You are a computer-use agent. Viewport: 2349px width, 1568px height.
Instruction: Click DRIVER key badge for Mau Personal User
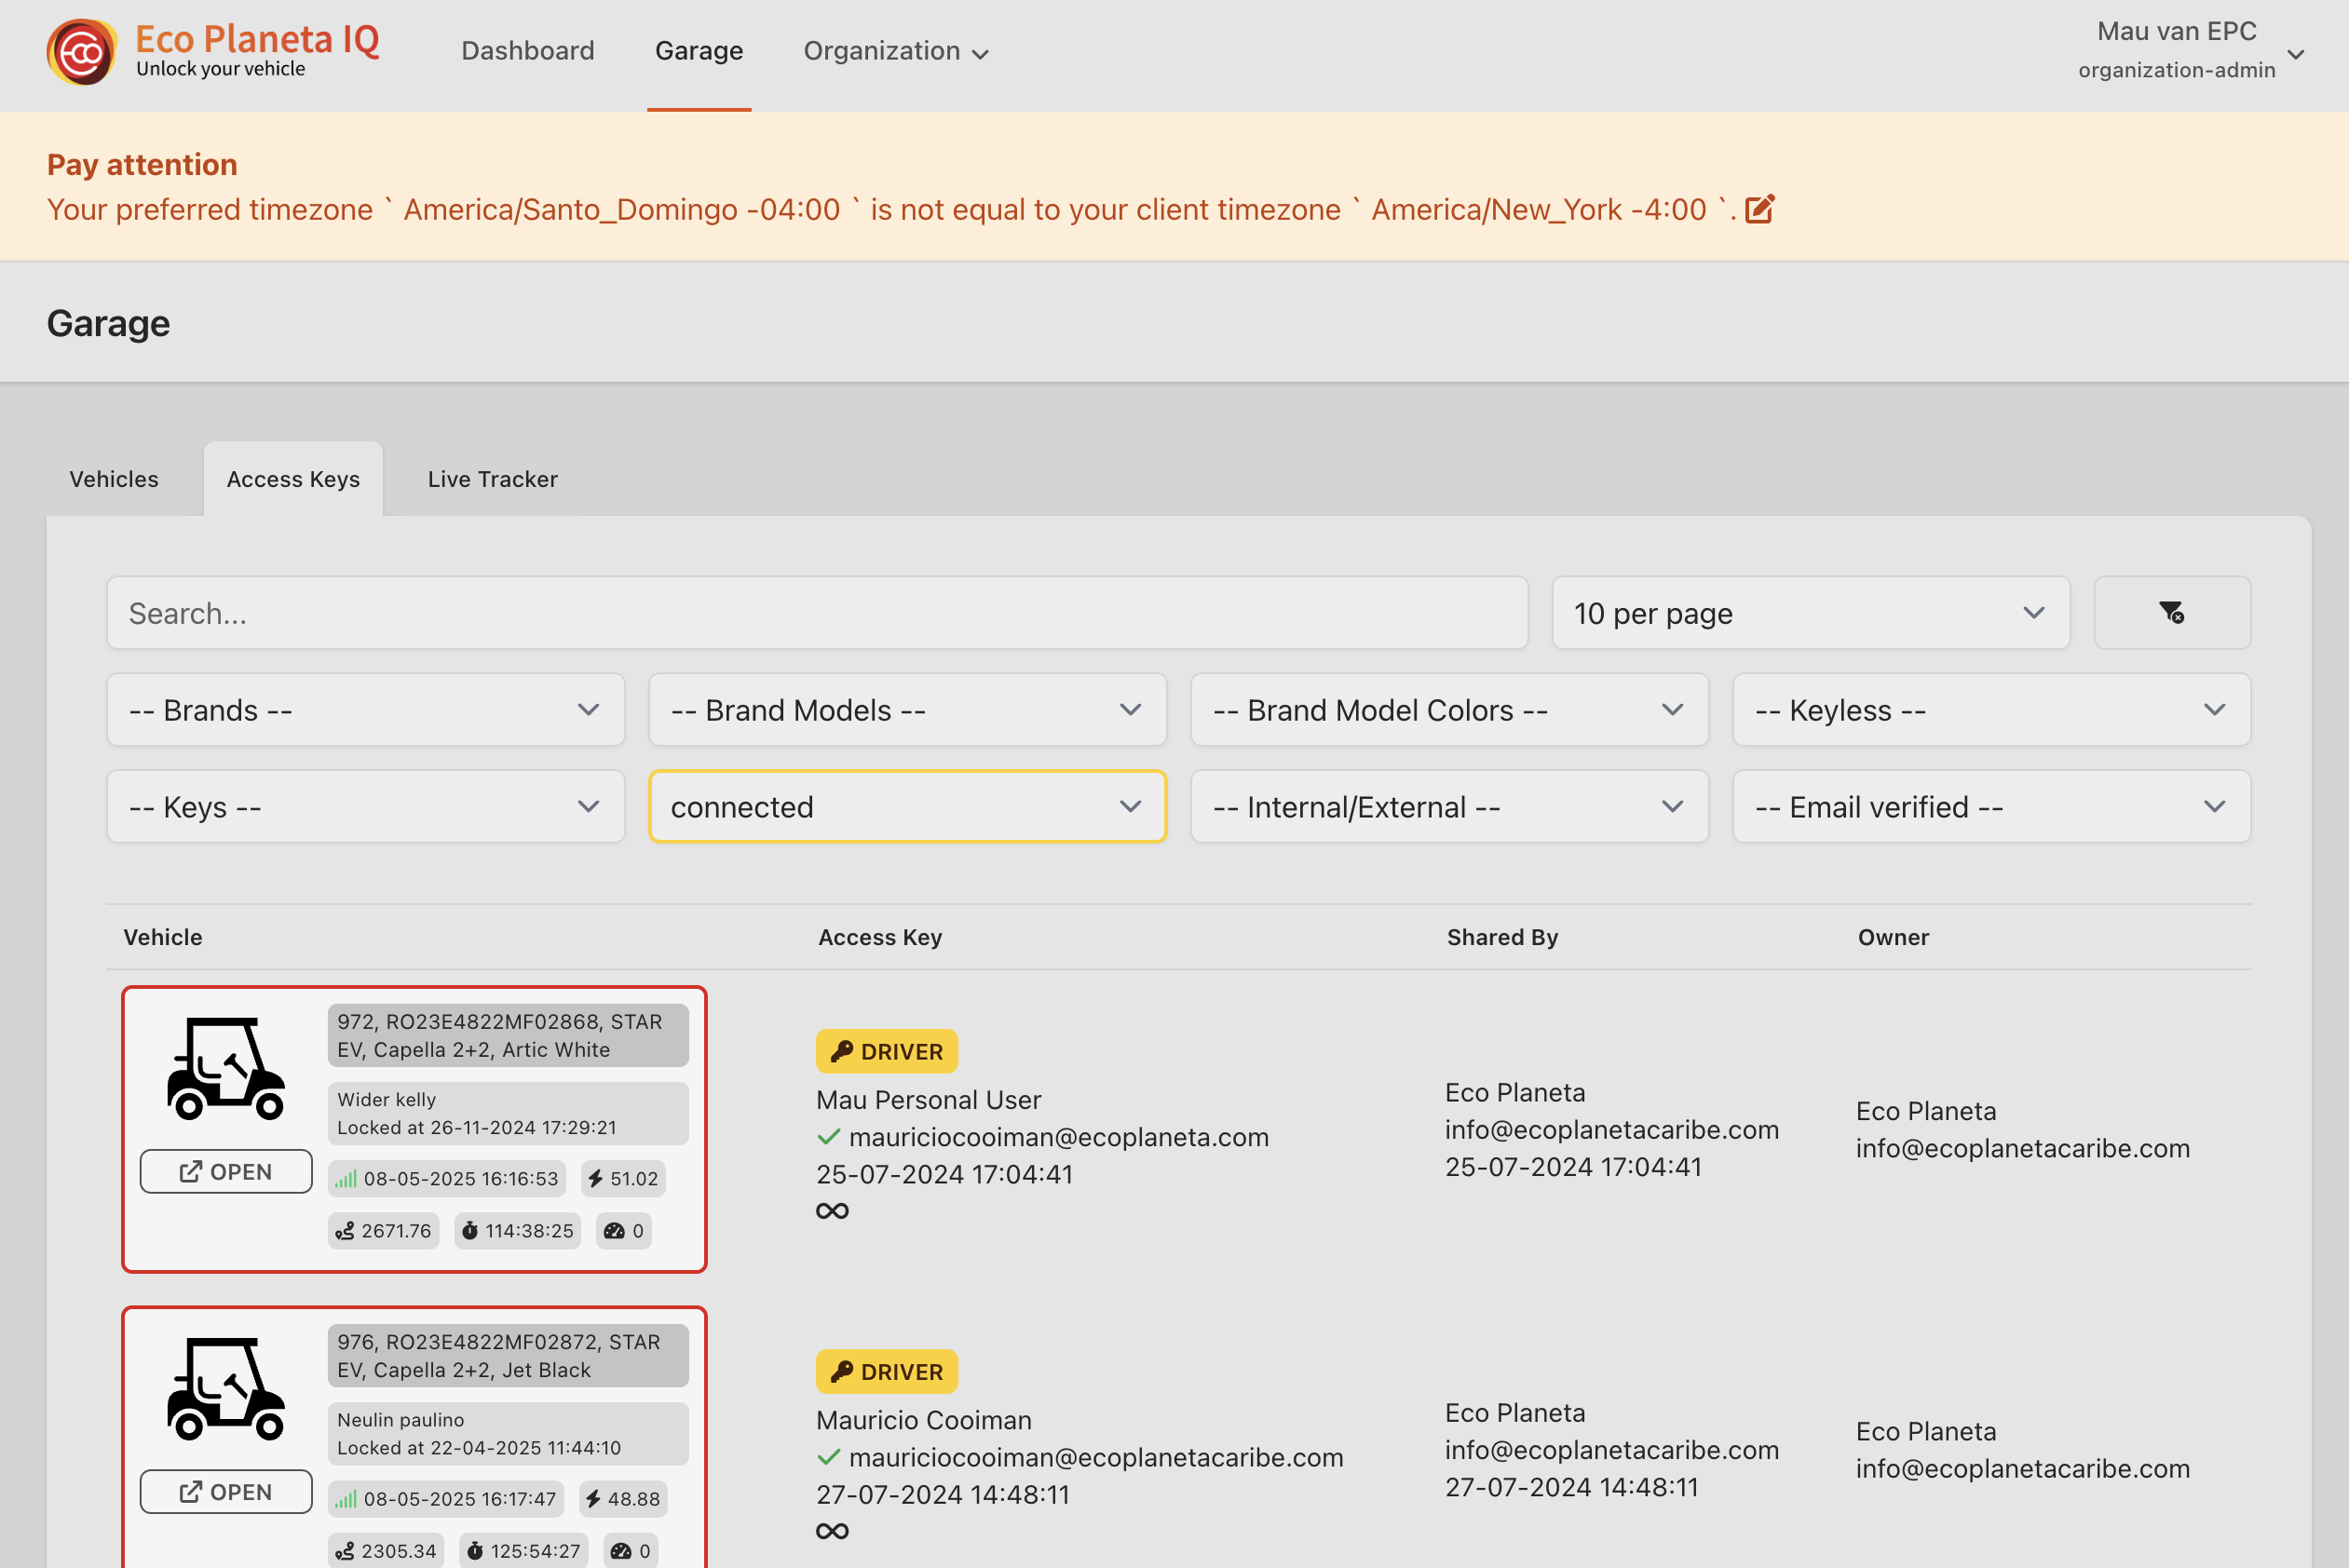click(887, 1051)
